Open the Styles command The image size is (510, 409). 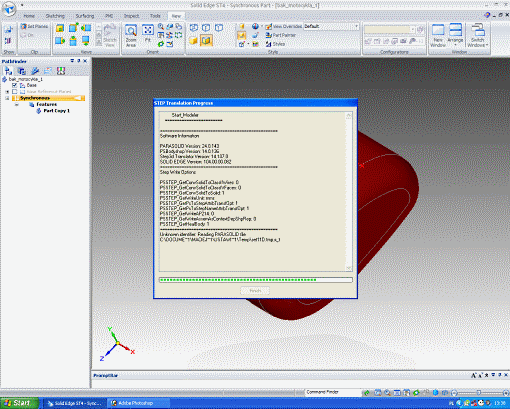(x=275, y=44)
